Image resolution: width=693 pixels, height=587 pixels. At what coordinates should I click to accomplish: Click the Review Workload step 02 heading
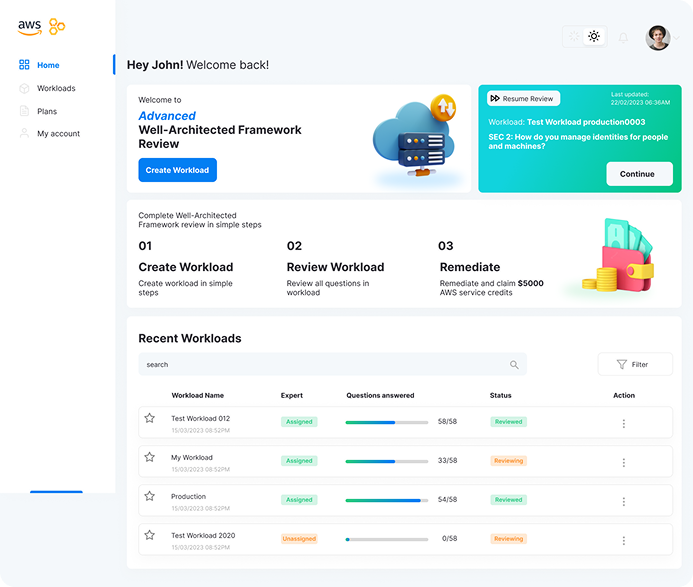pyautogui.click(x=335, y=267)
